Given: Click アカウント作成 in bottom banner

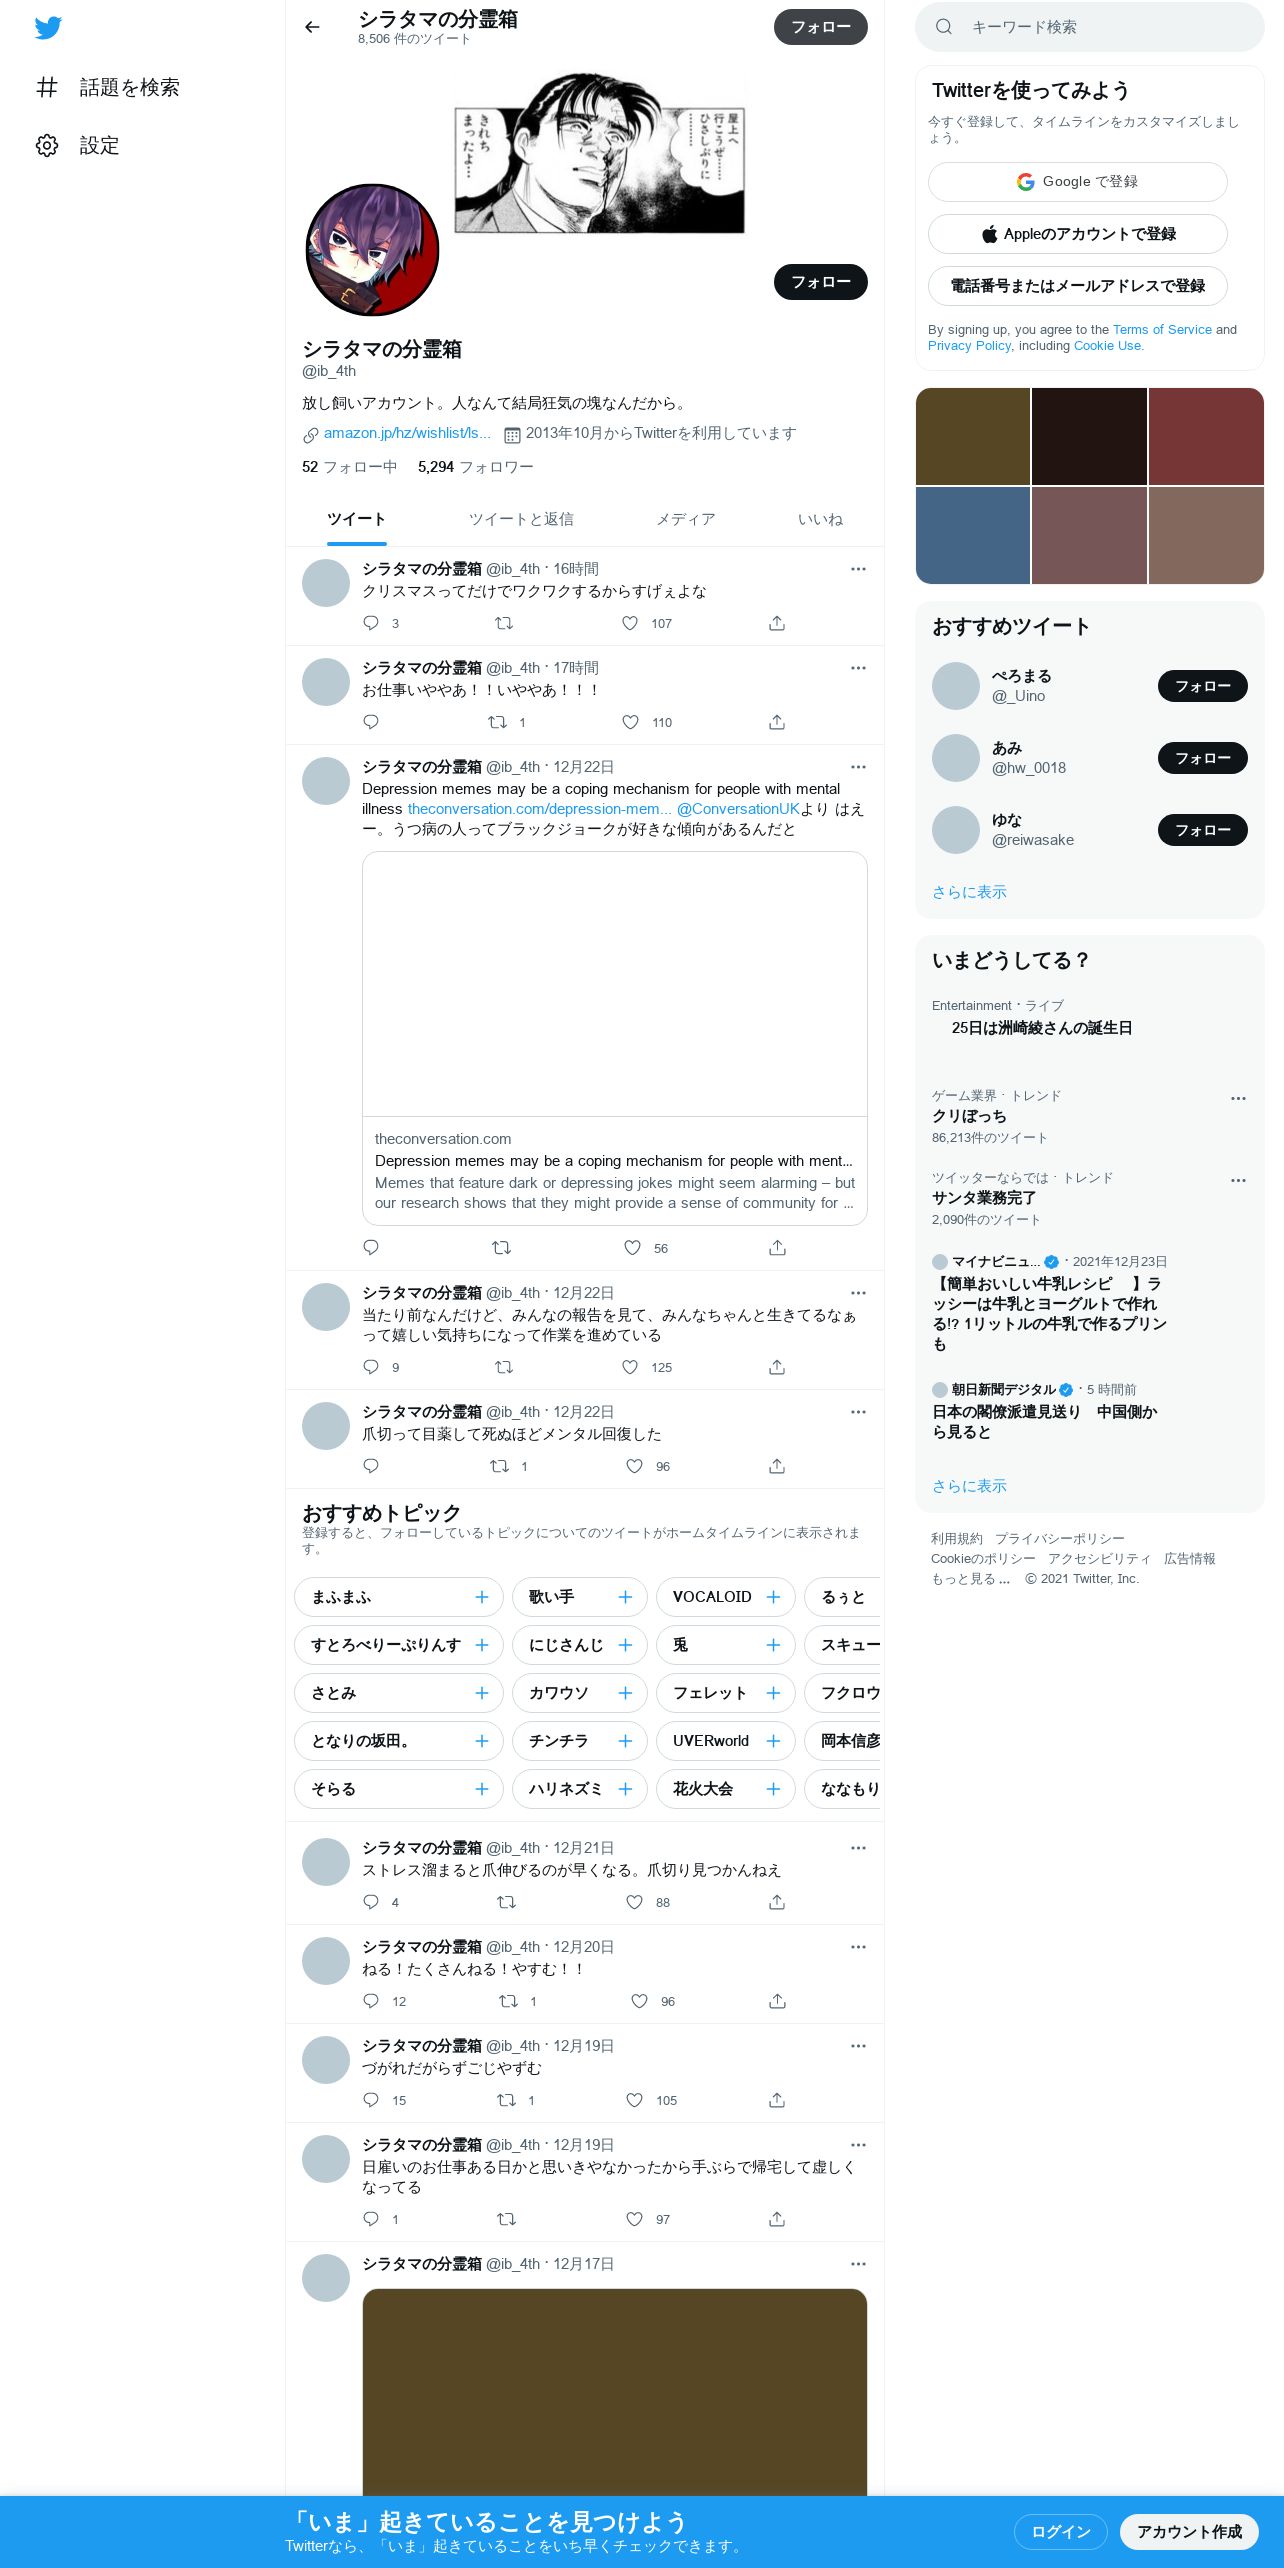Looking at the screenshot, I should [x=1189, y=2532].
